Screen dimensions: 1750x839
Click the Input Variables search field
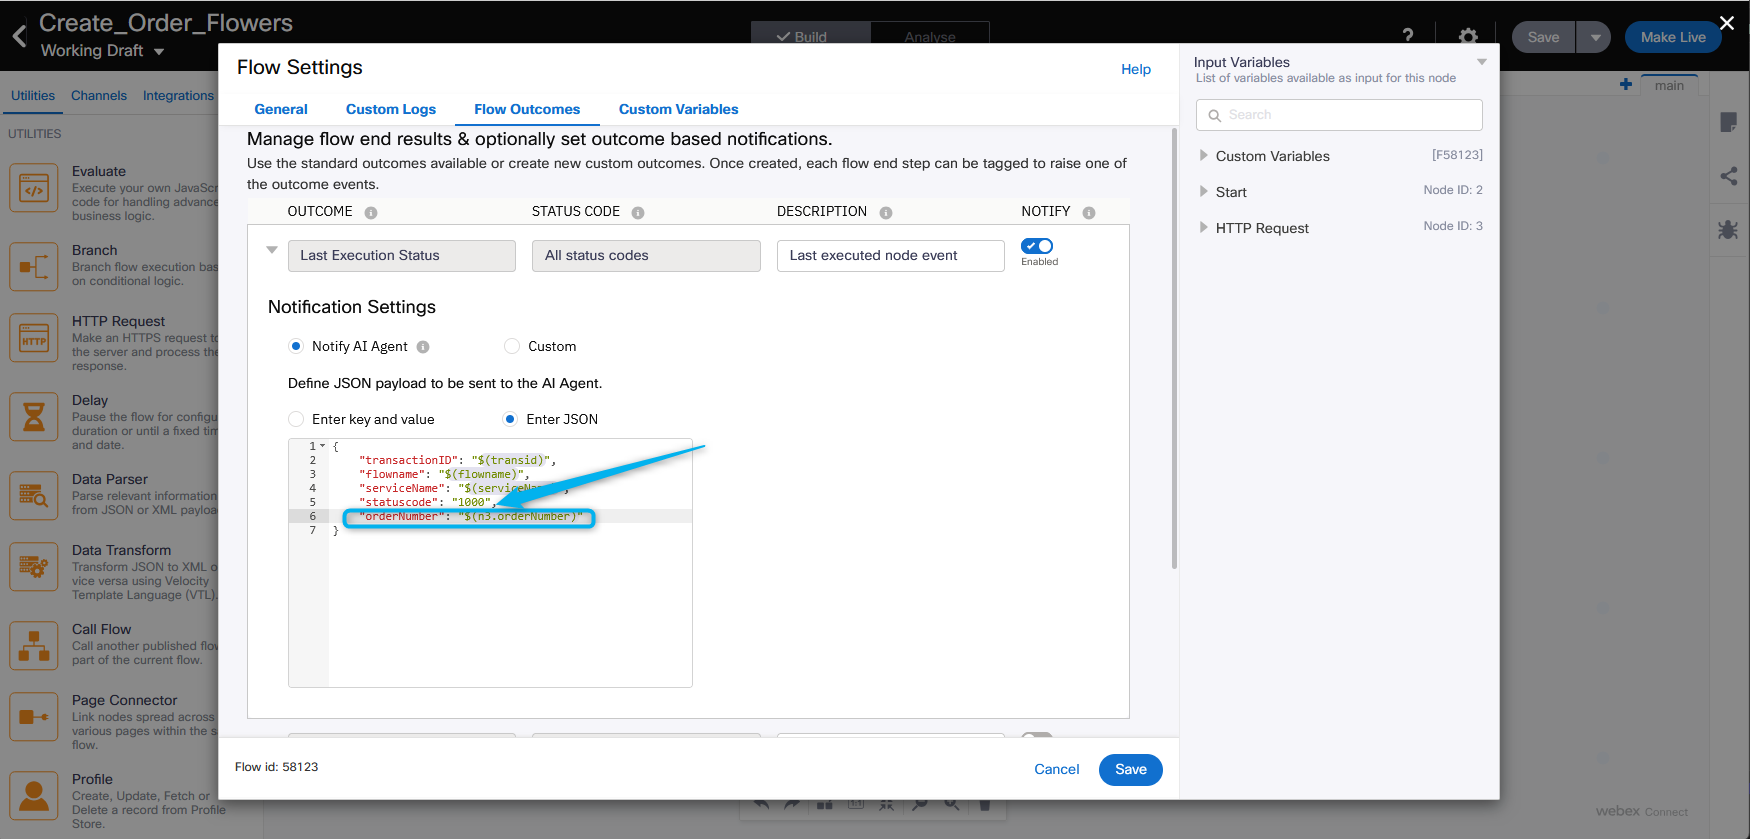1339,115
